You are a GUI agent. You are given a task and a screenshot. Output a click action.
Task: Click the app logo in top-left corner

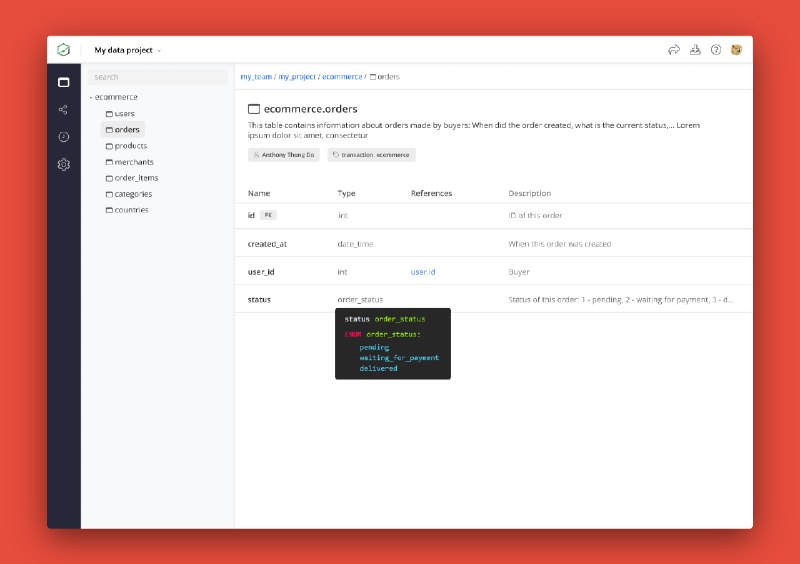pos(64,49)
